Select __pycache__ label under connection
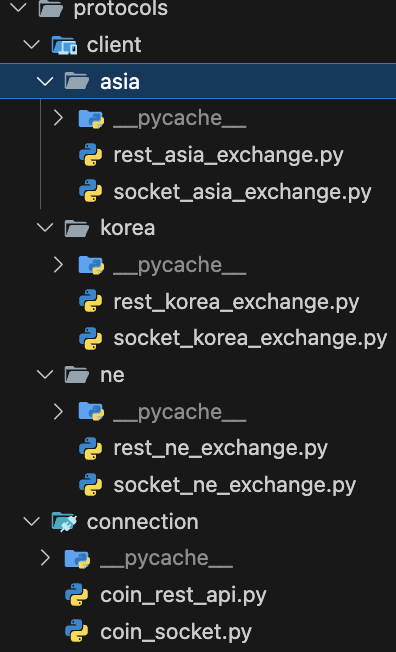 tap(166, 559)
